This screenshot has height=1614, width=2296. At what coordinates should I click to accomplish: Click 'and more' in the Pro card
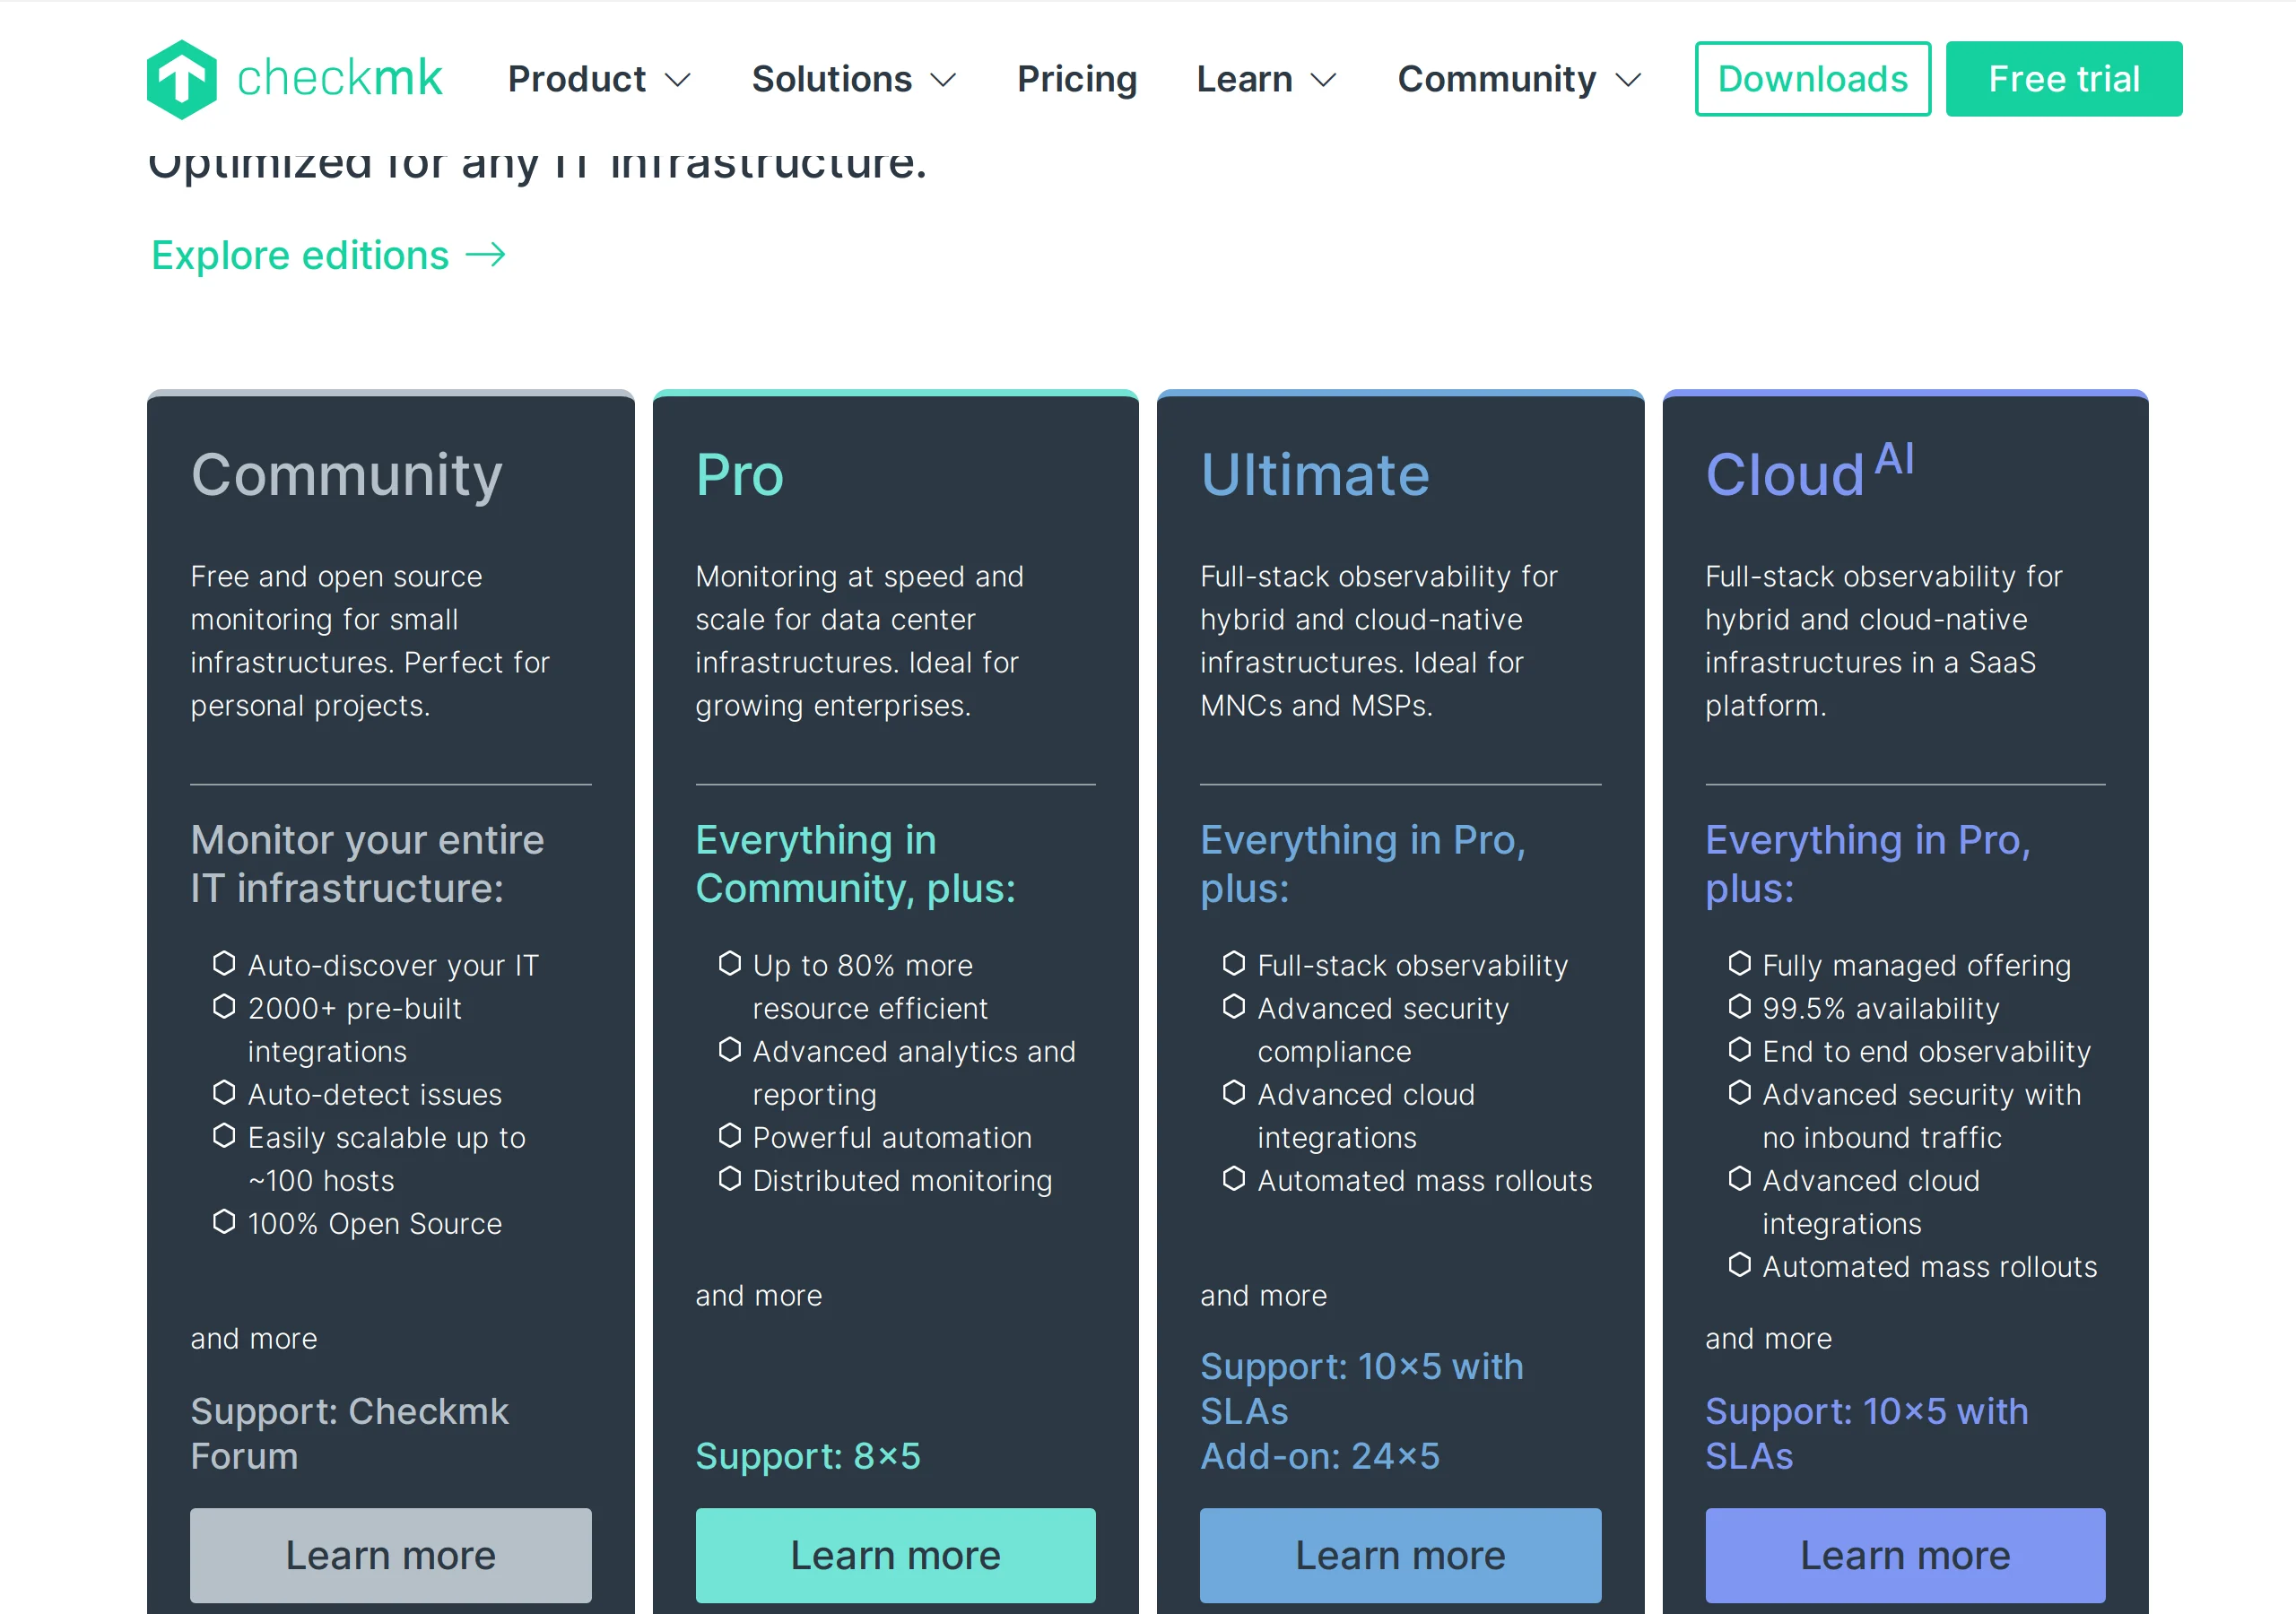(x=759, y=1296)
